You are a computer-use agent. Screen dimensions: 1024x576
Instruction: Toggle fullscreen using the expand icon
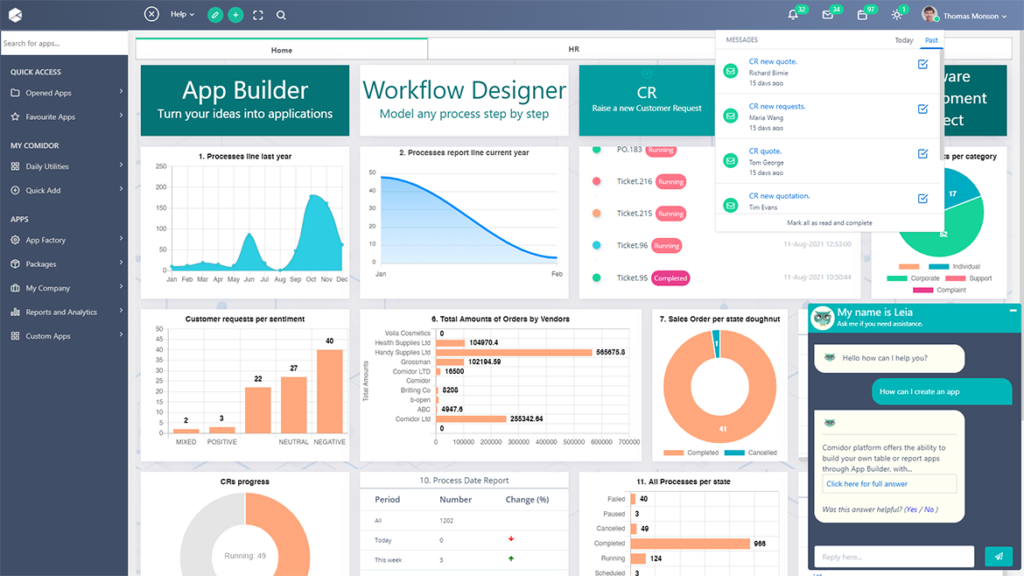coord(258,15)
